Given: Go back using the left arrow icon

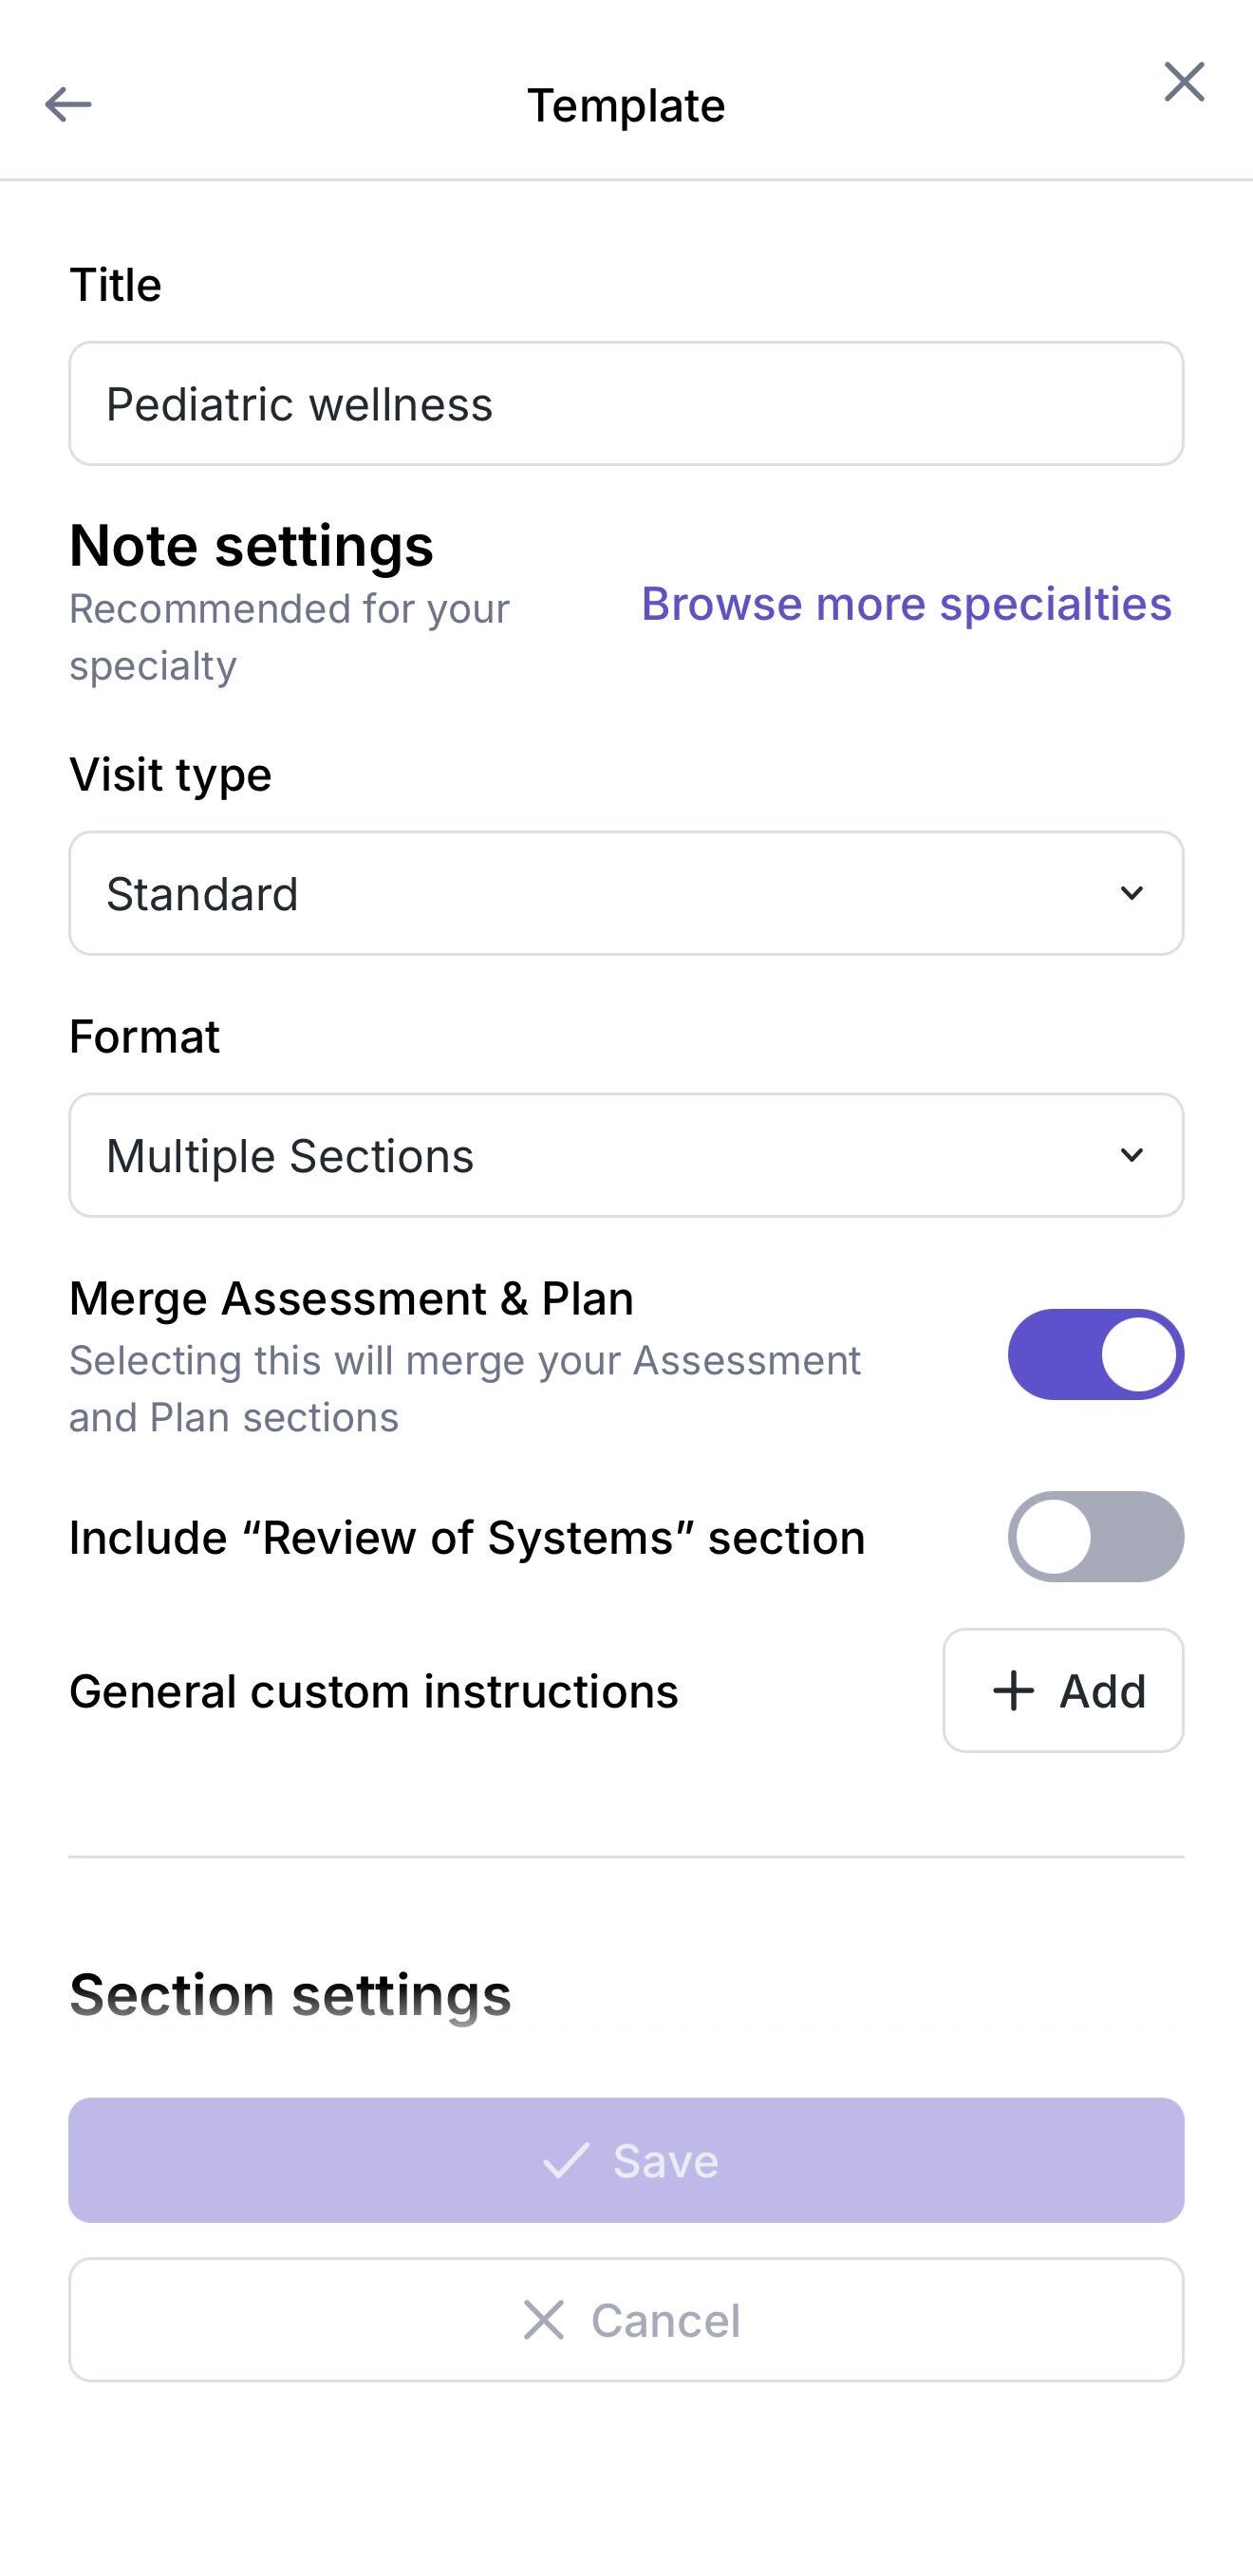Looking at the screenshot, I should click(68, 104).
